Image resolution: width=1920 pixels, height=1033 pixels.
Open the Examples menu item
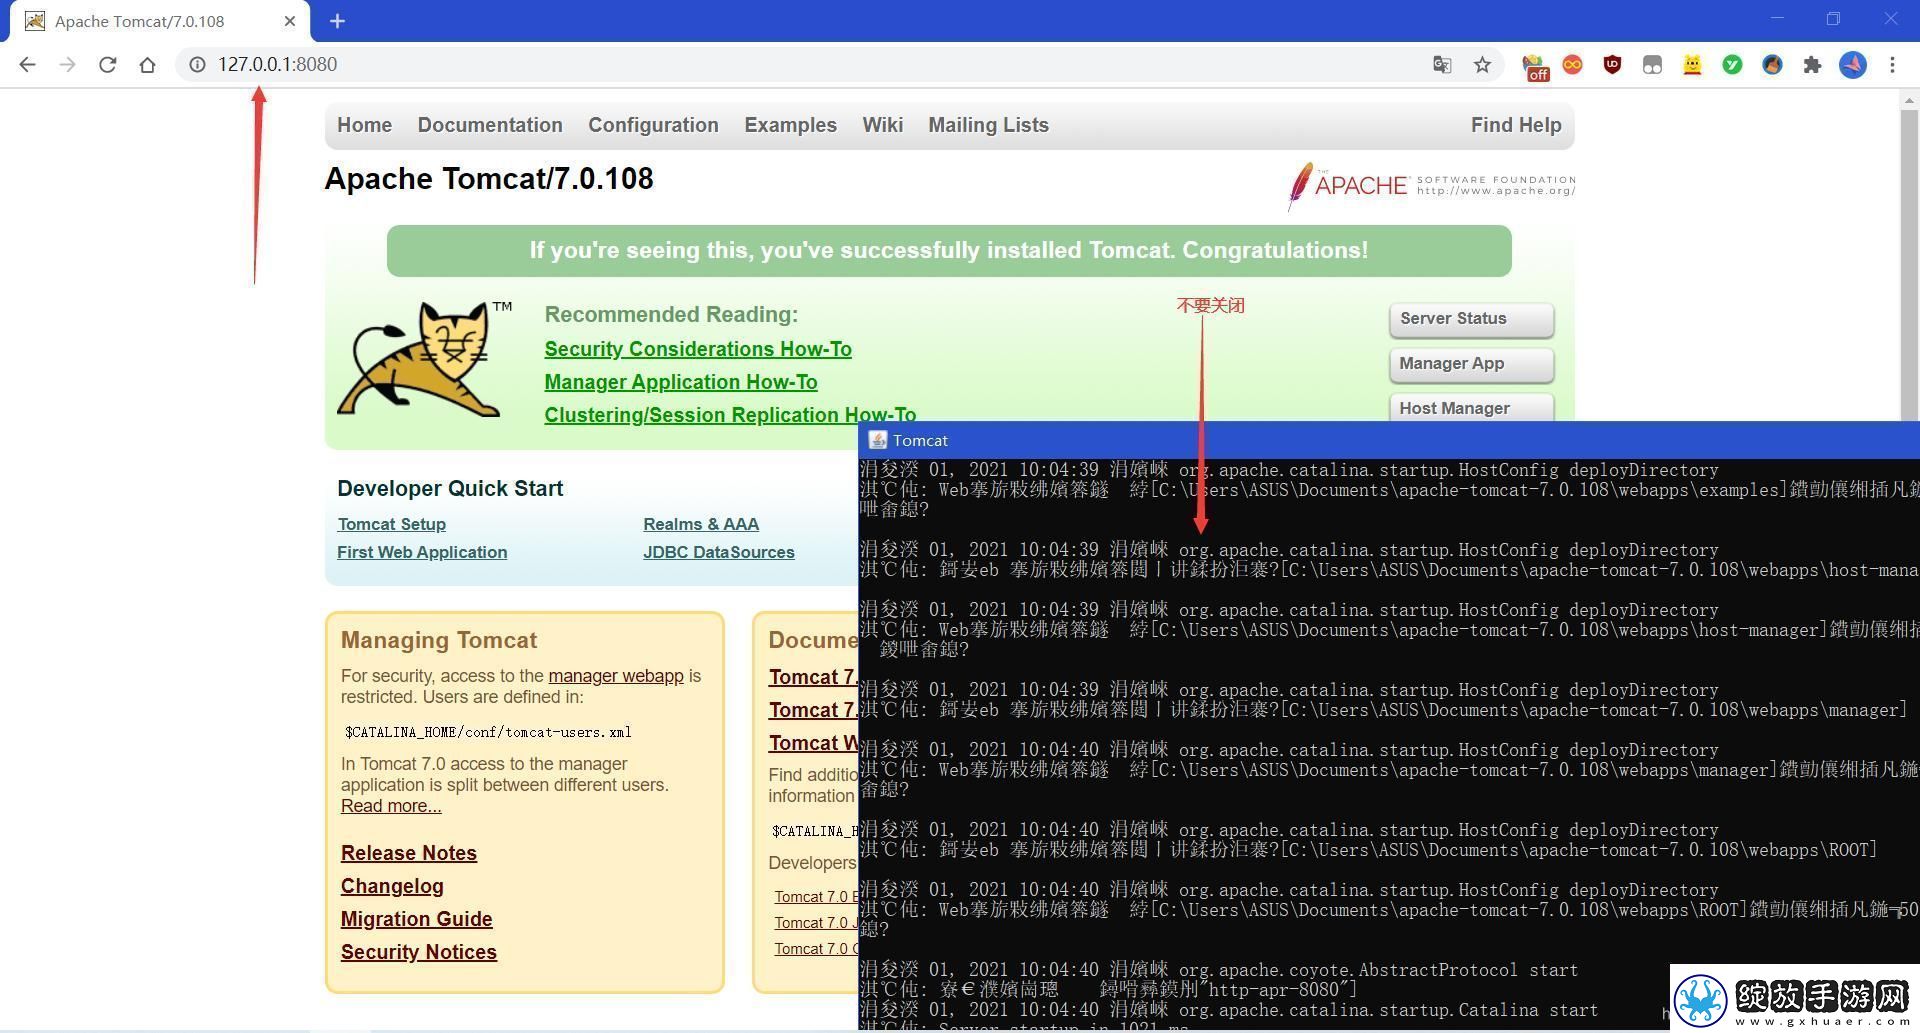click(790, 125)
